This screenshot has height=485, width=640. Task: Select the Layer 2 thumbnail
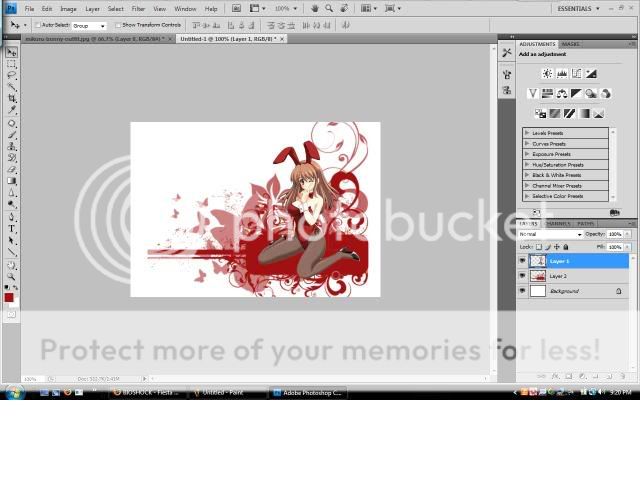pyautogui.click(x=538, y=276)
